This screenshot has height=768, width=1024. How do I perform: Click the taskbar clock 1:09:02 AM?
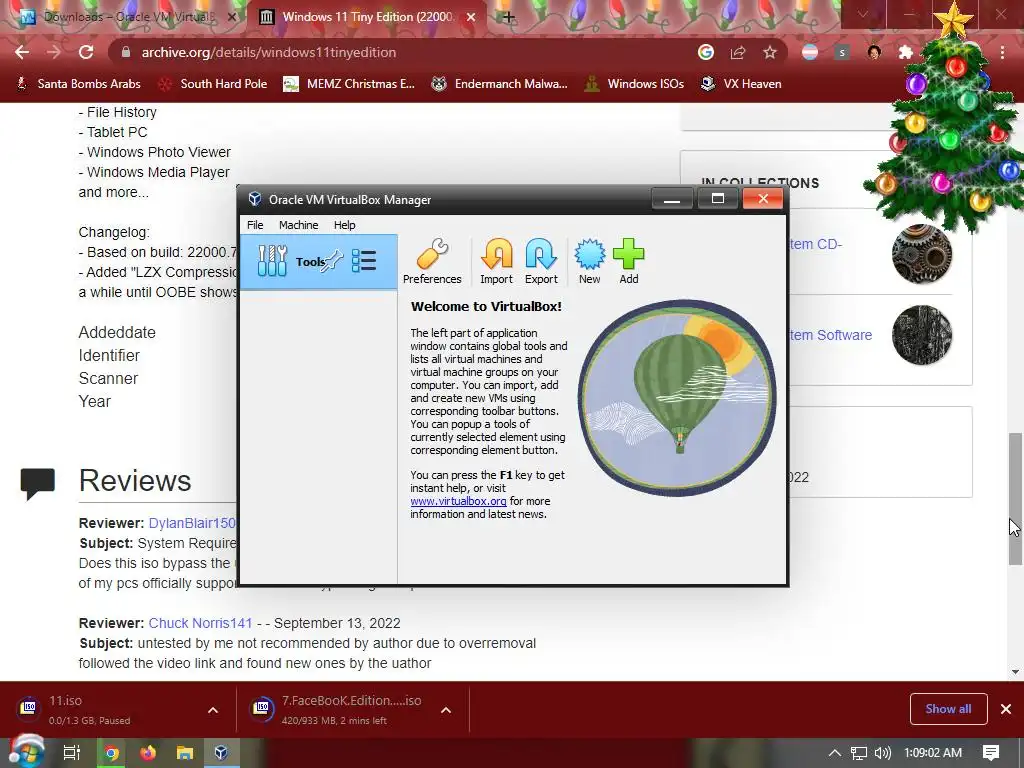933,753
